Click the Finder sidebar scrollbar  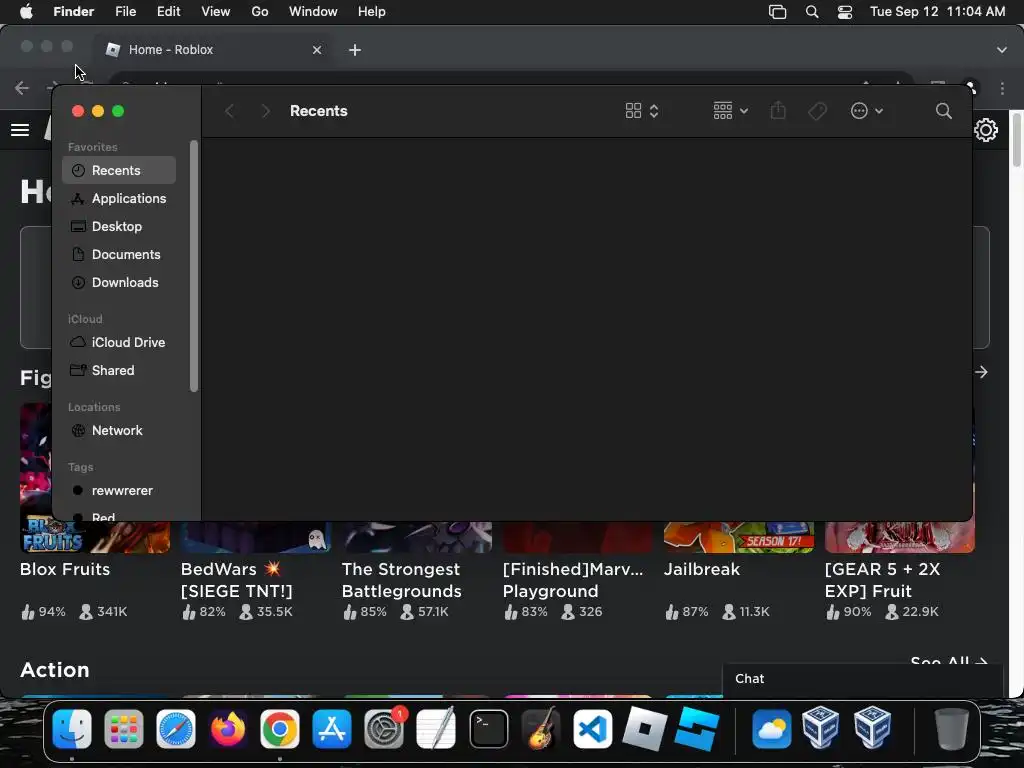point(193,266)
